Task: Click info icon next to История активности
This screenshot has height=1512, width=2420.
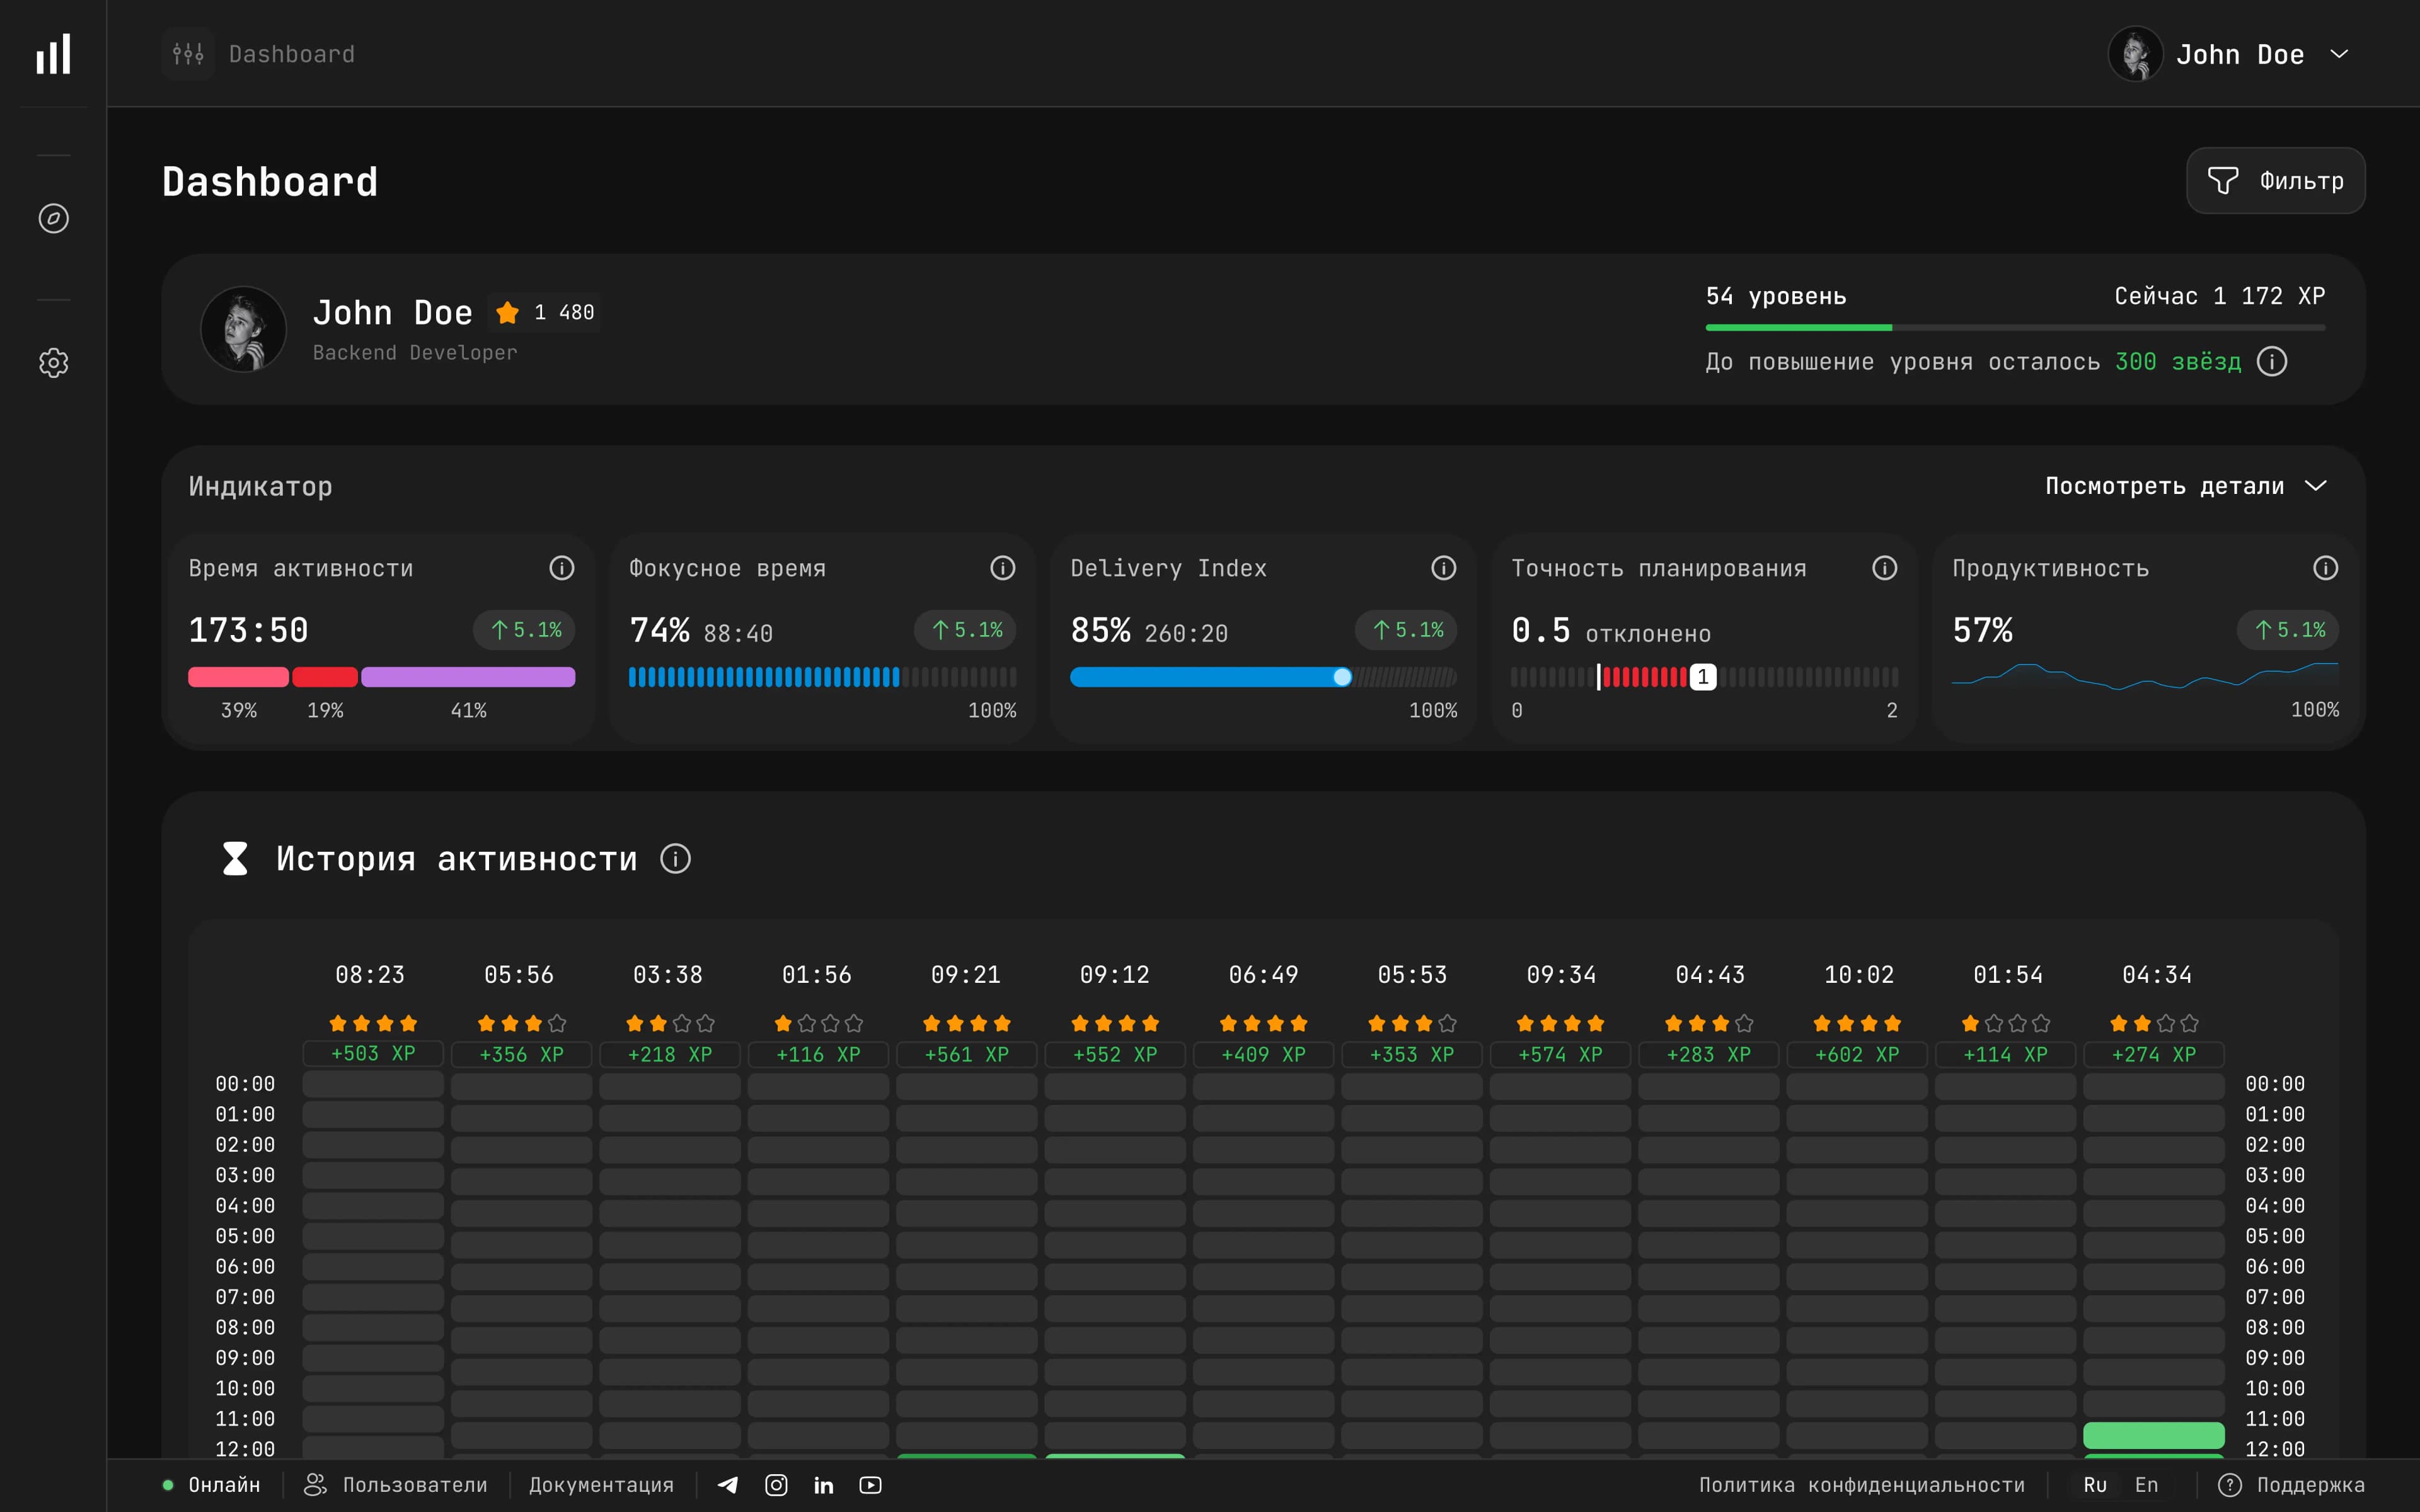Action: coord(675,859)
